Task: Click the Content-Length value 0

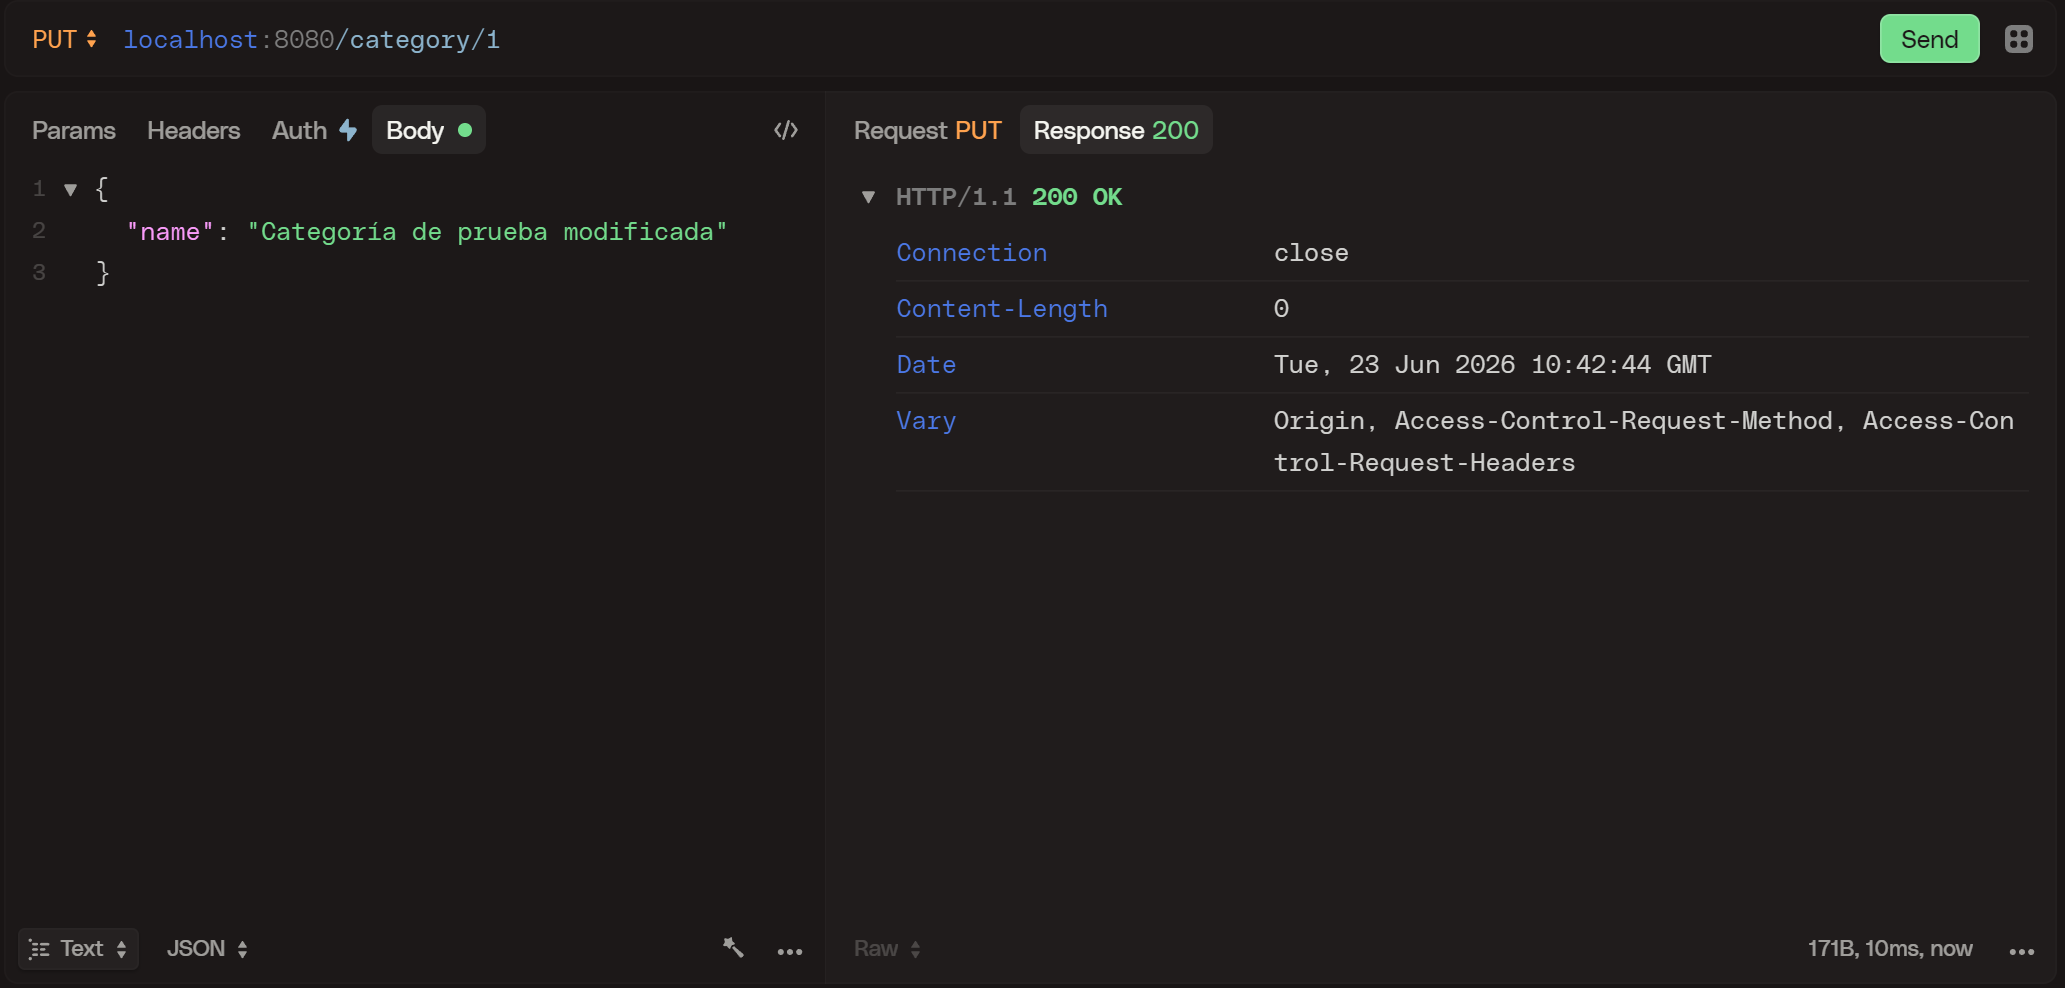Action: (1281, 309)
